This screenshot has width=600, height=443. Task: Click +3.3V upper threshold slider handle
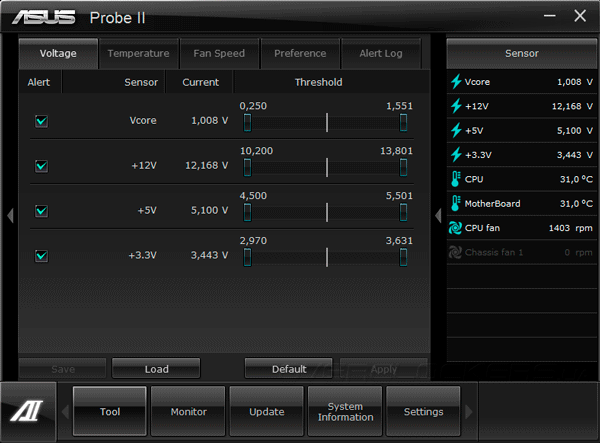(403, 257)
